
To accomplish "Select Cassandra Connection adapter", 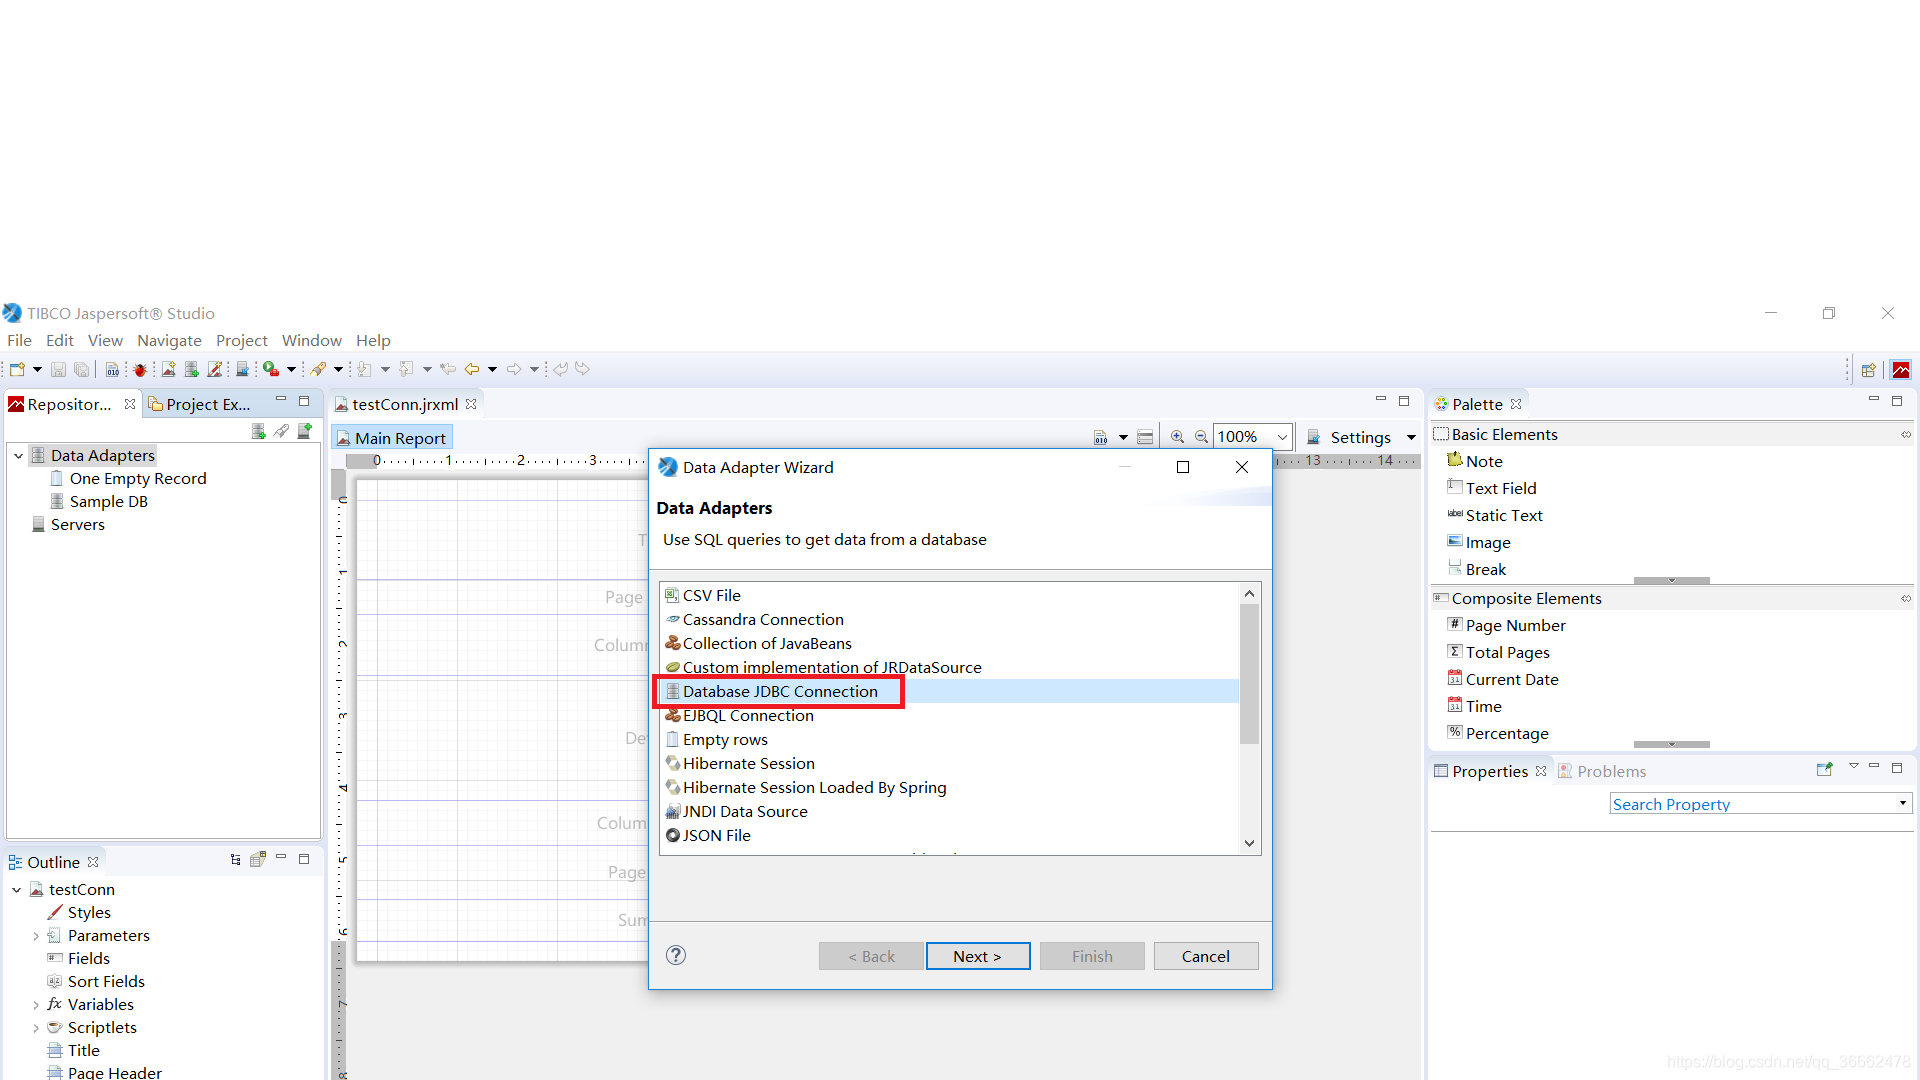I will [949, 619].
